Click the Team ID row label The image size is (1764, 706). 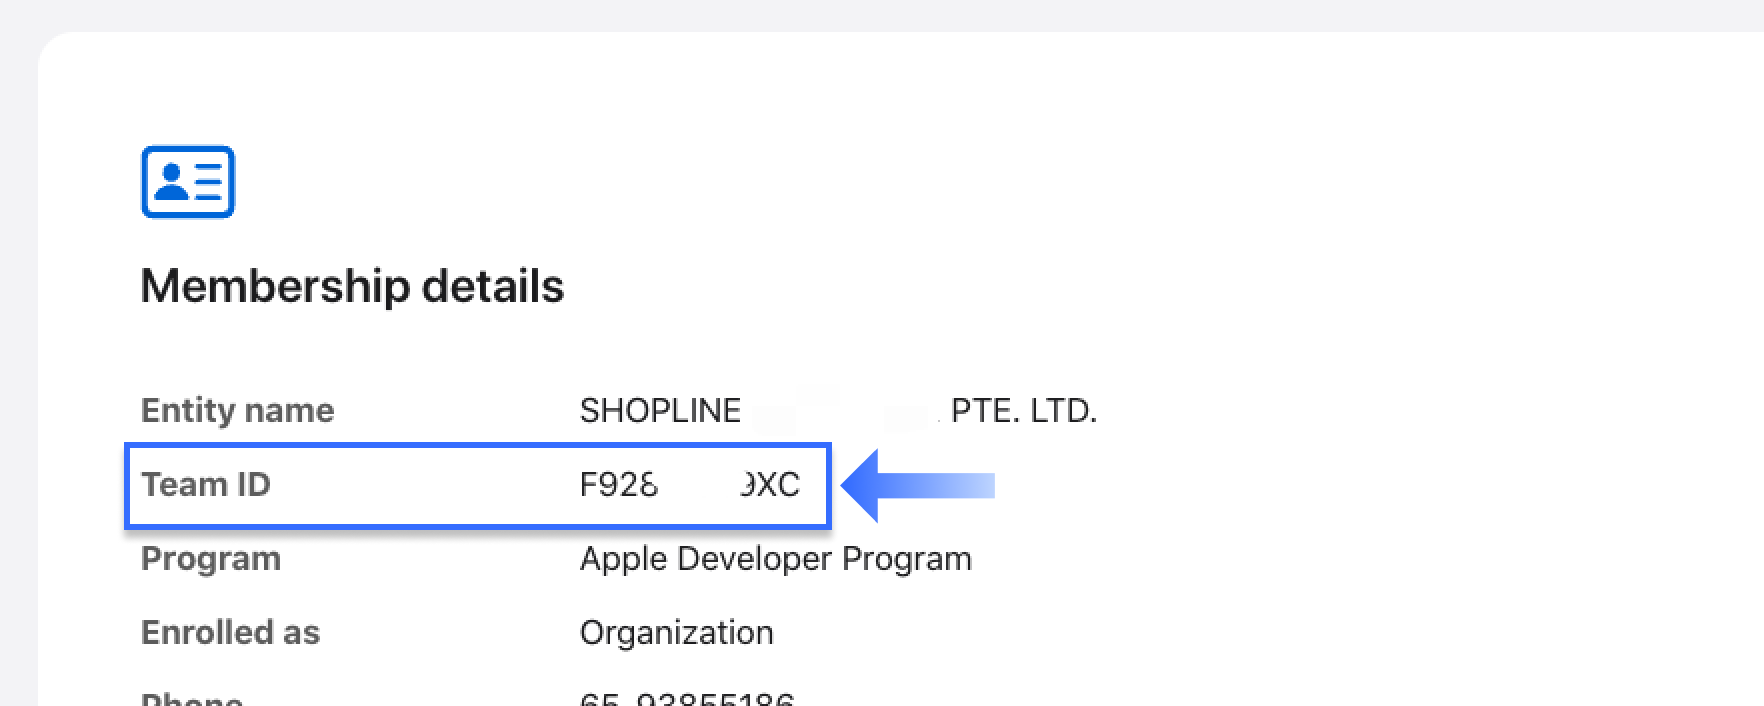(206, 485)
